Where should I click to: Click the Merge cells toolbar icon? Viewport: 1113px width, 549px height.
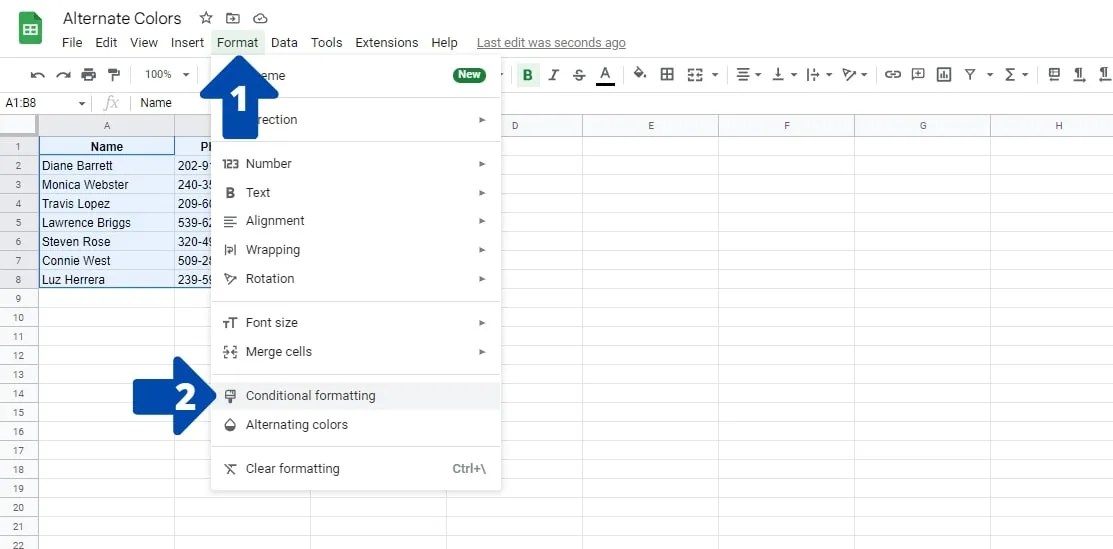click(696, 75)
